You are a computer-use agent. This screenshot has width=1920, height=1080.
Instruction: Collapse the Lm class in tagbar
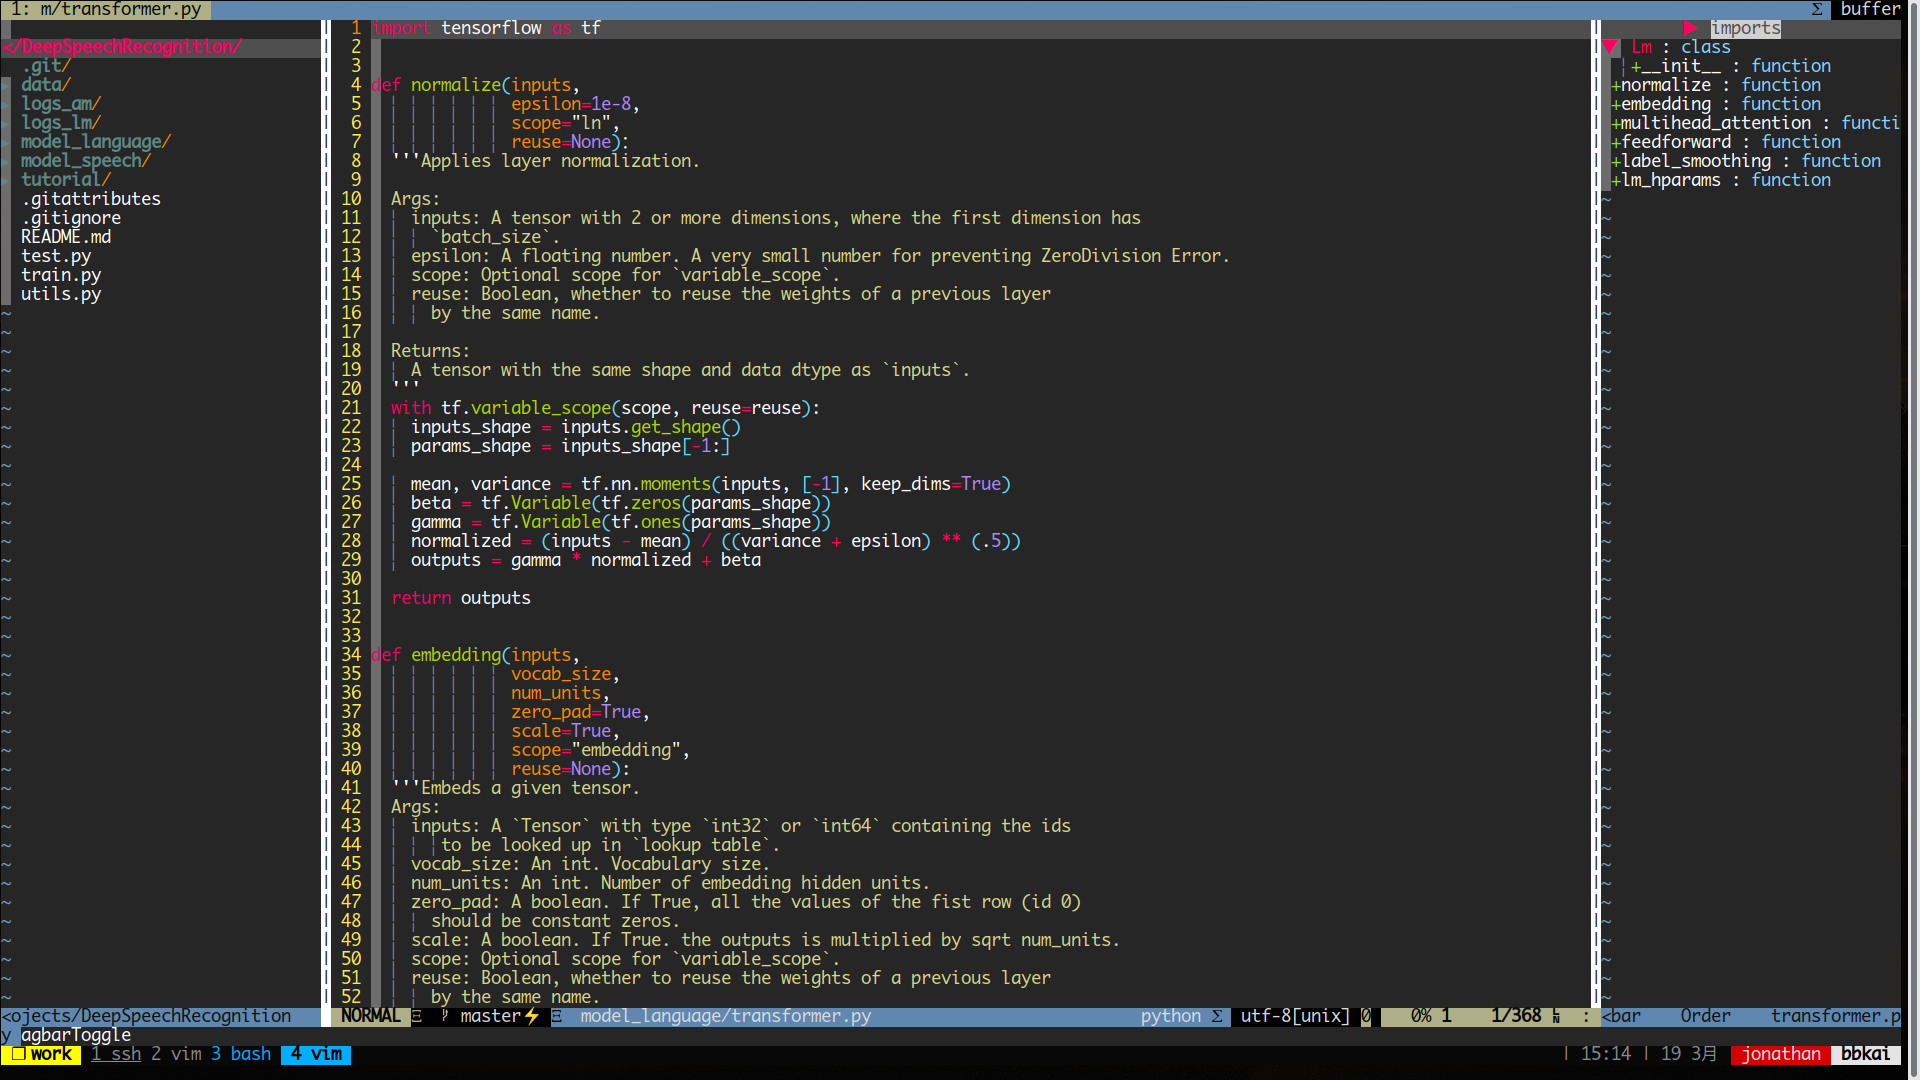(x=1610, y=47)
